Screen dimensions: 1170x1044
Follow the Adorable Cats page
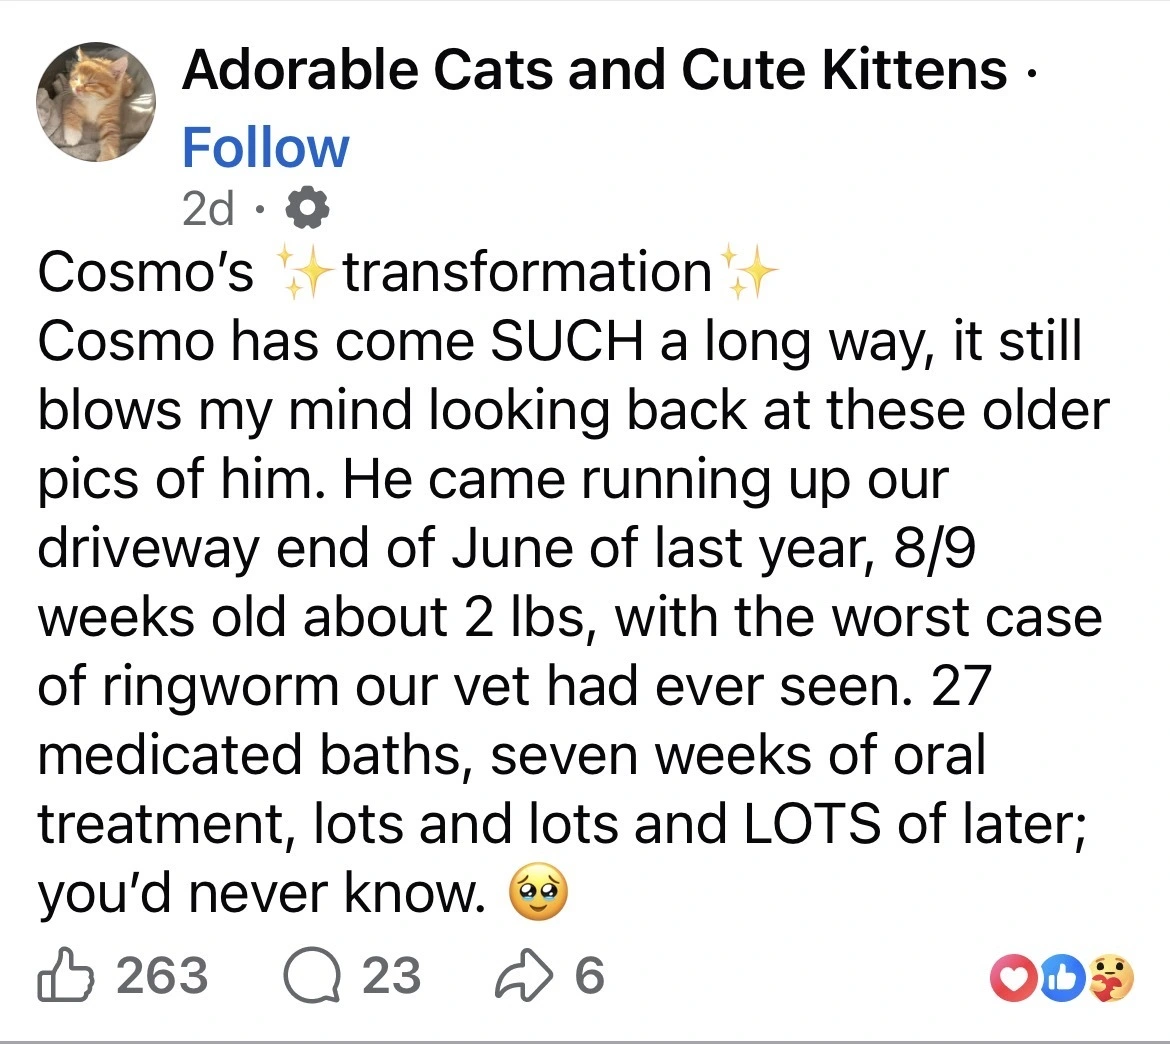coord(265,148)
